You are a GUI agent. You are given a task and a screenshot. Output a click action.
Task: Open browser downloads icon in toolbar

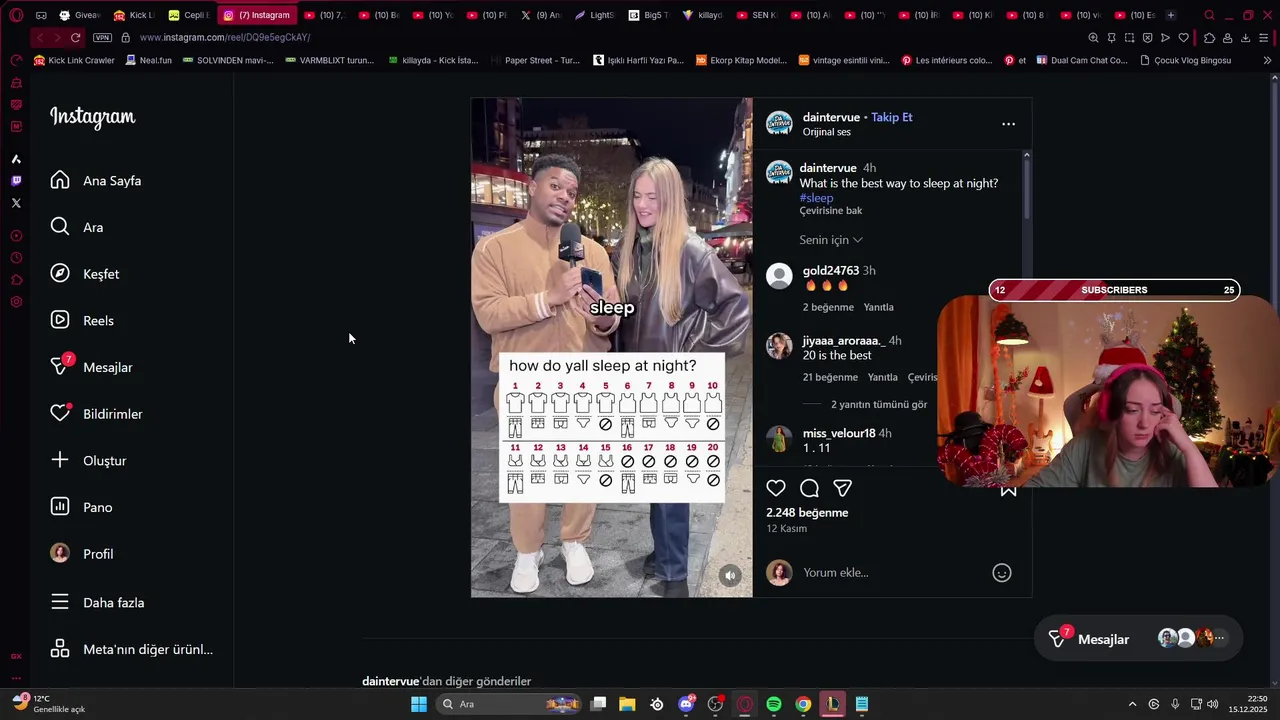pyautogui.click(x=1245, y=38)
